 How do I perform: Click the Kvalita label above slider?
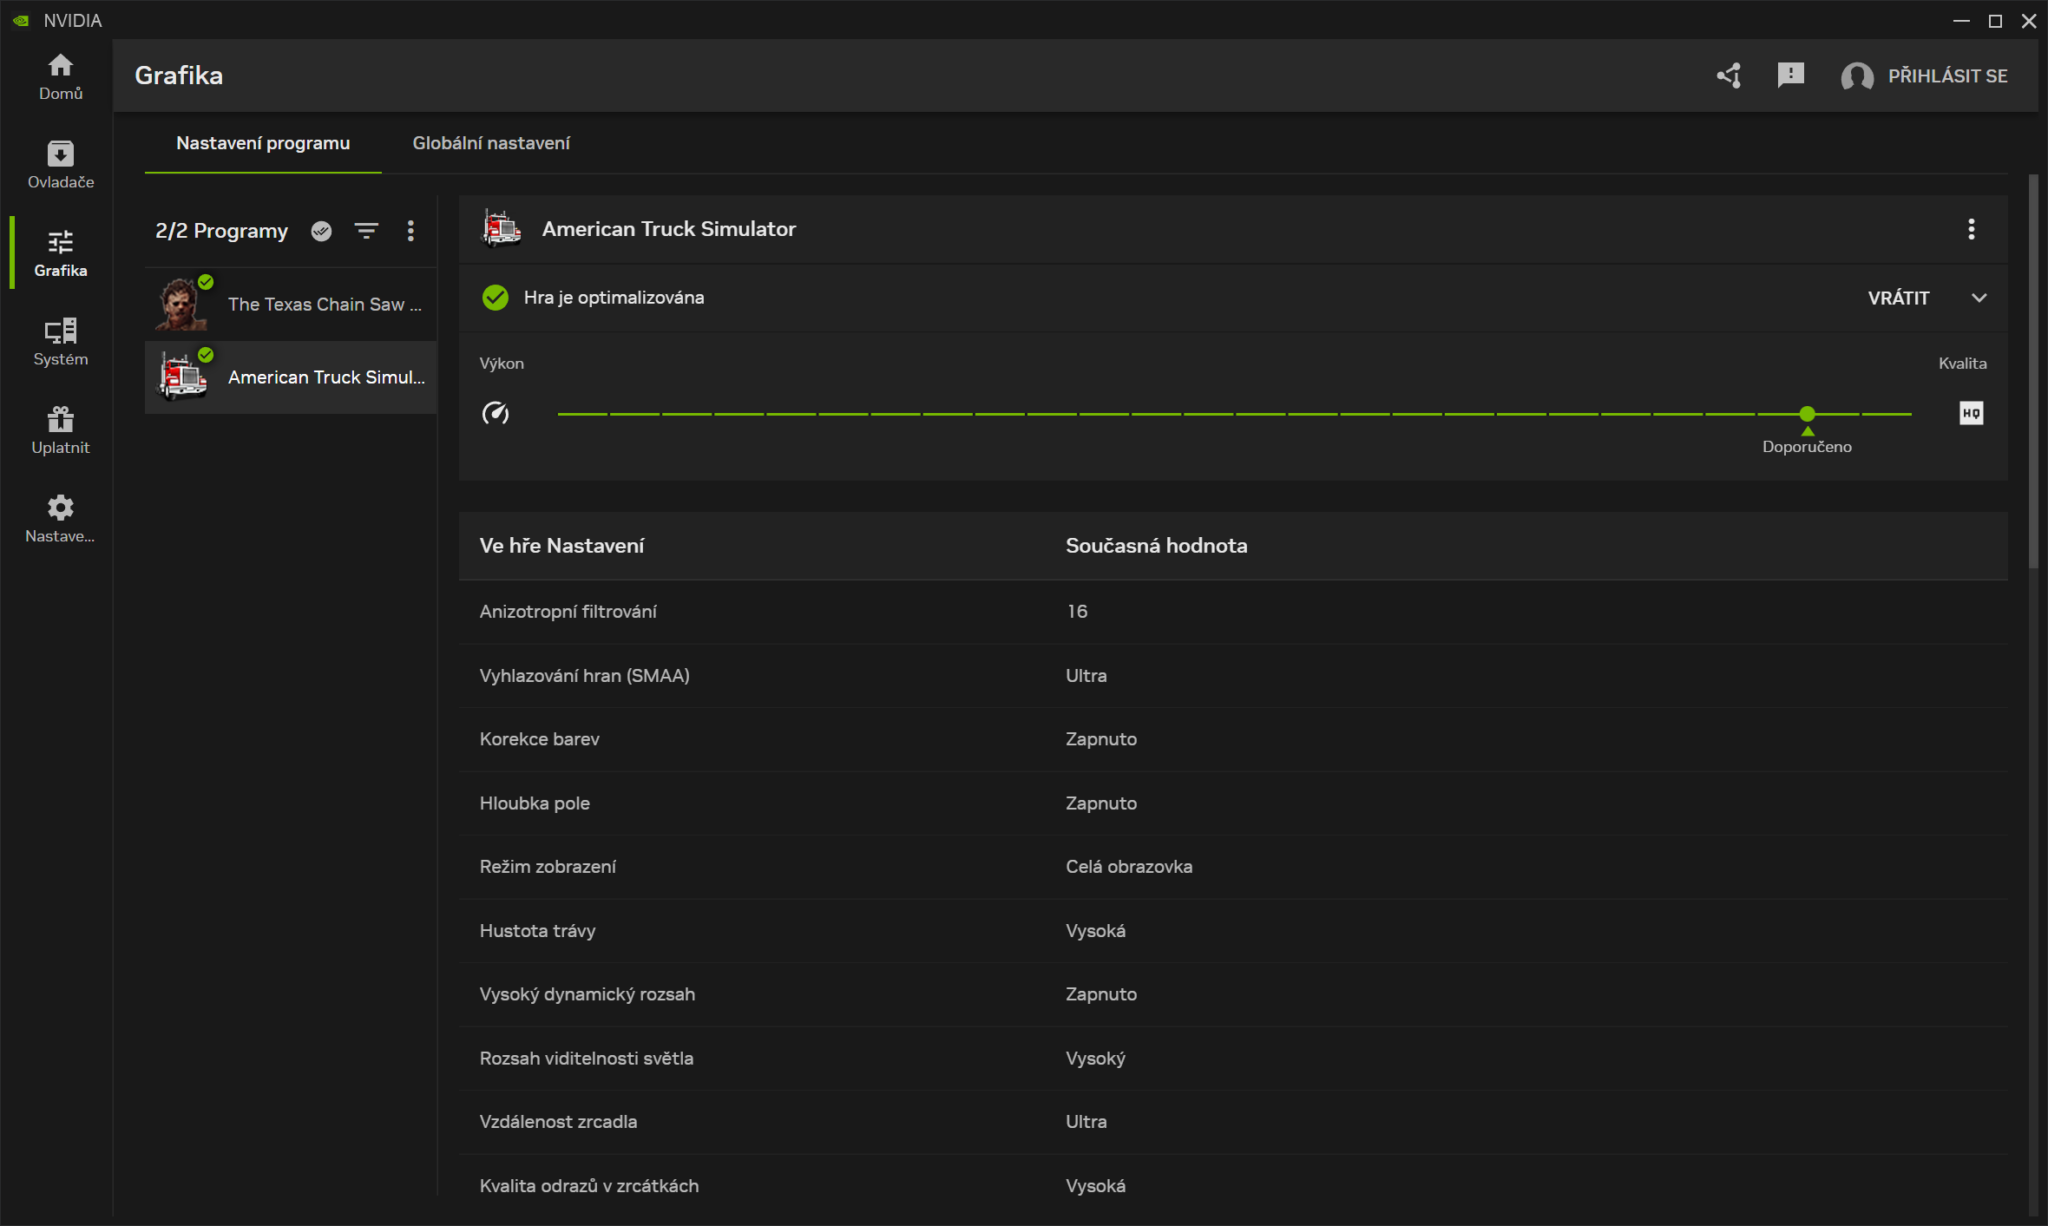(x=1962, y=363)
